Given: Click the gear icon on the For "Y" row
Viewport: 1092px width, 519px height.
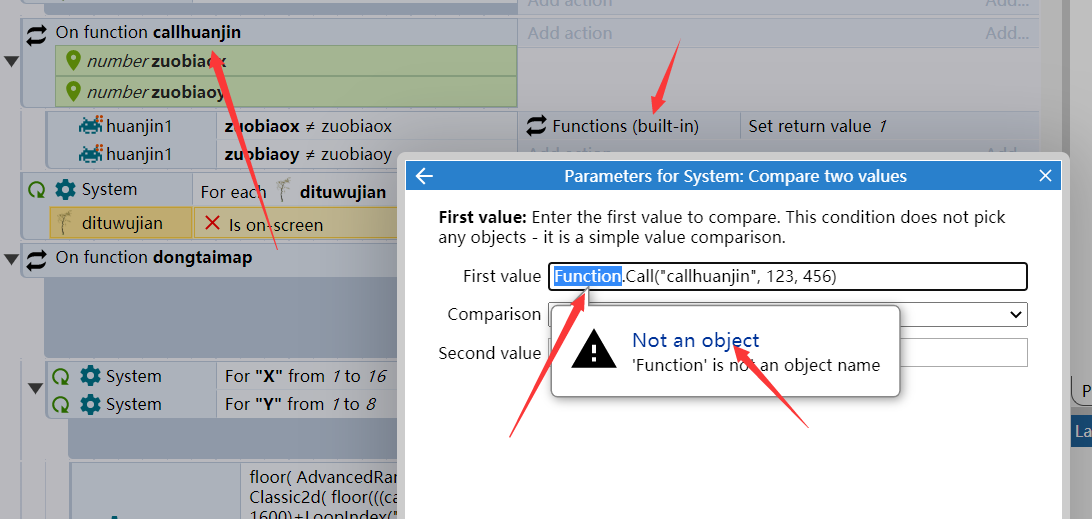Looking at the screenshot, I should (x=90, y=404).
